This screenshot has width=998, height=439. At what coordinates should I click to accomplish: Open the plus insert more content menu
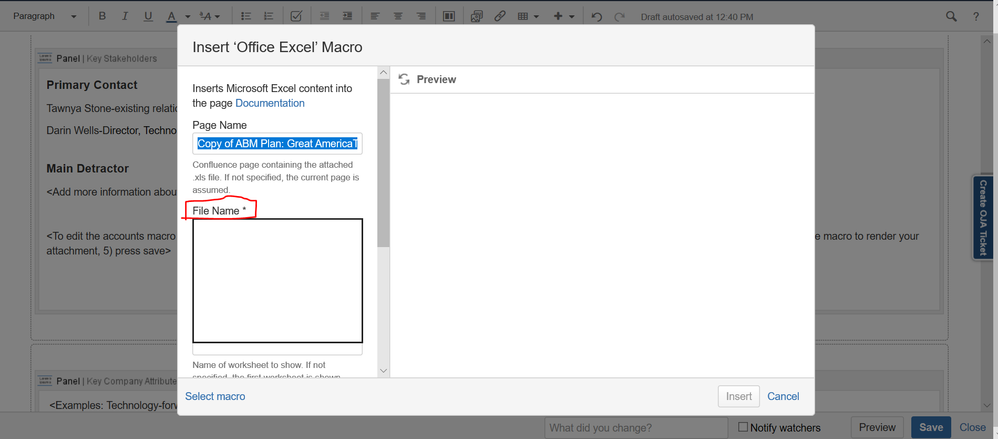click(563, 17)
